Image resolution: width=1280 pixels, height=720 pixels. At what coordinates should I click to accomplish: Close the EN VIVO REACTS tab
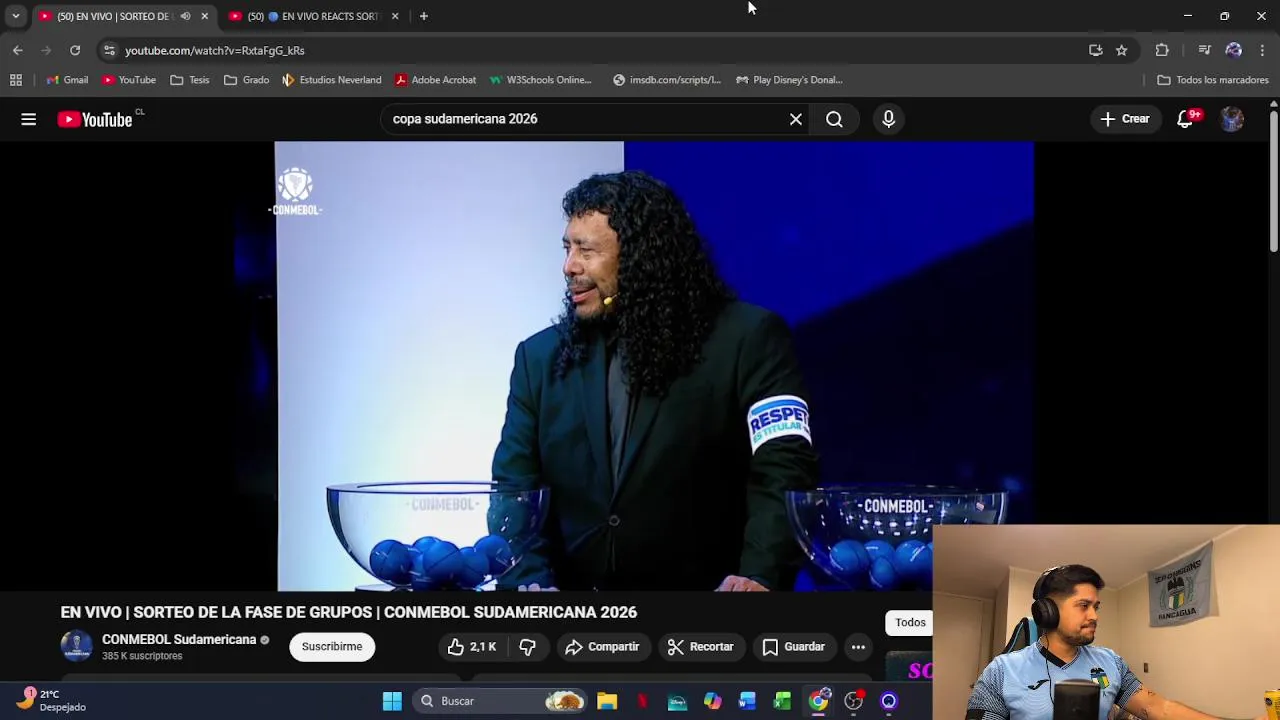point(395,16)
